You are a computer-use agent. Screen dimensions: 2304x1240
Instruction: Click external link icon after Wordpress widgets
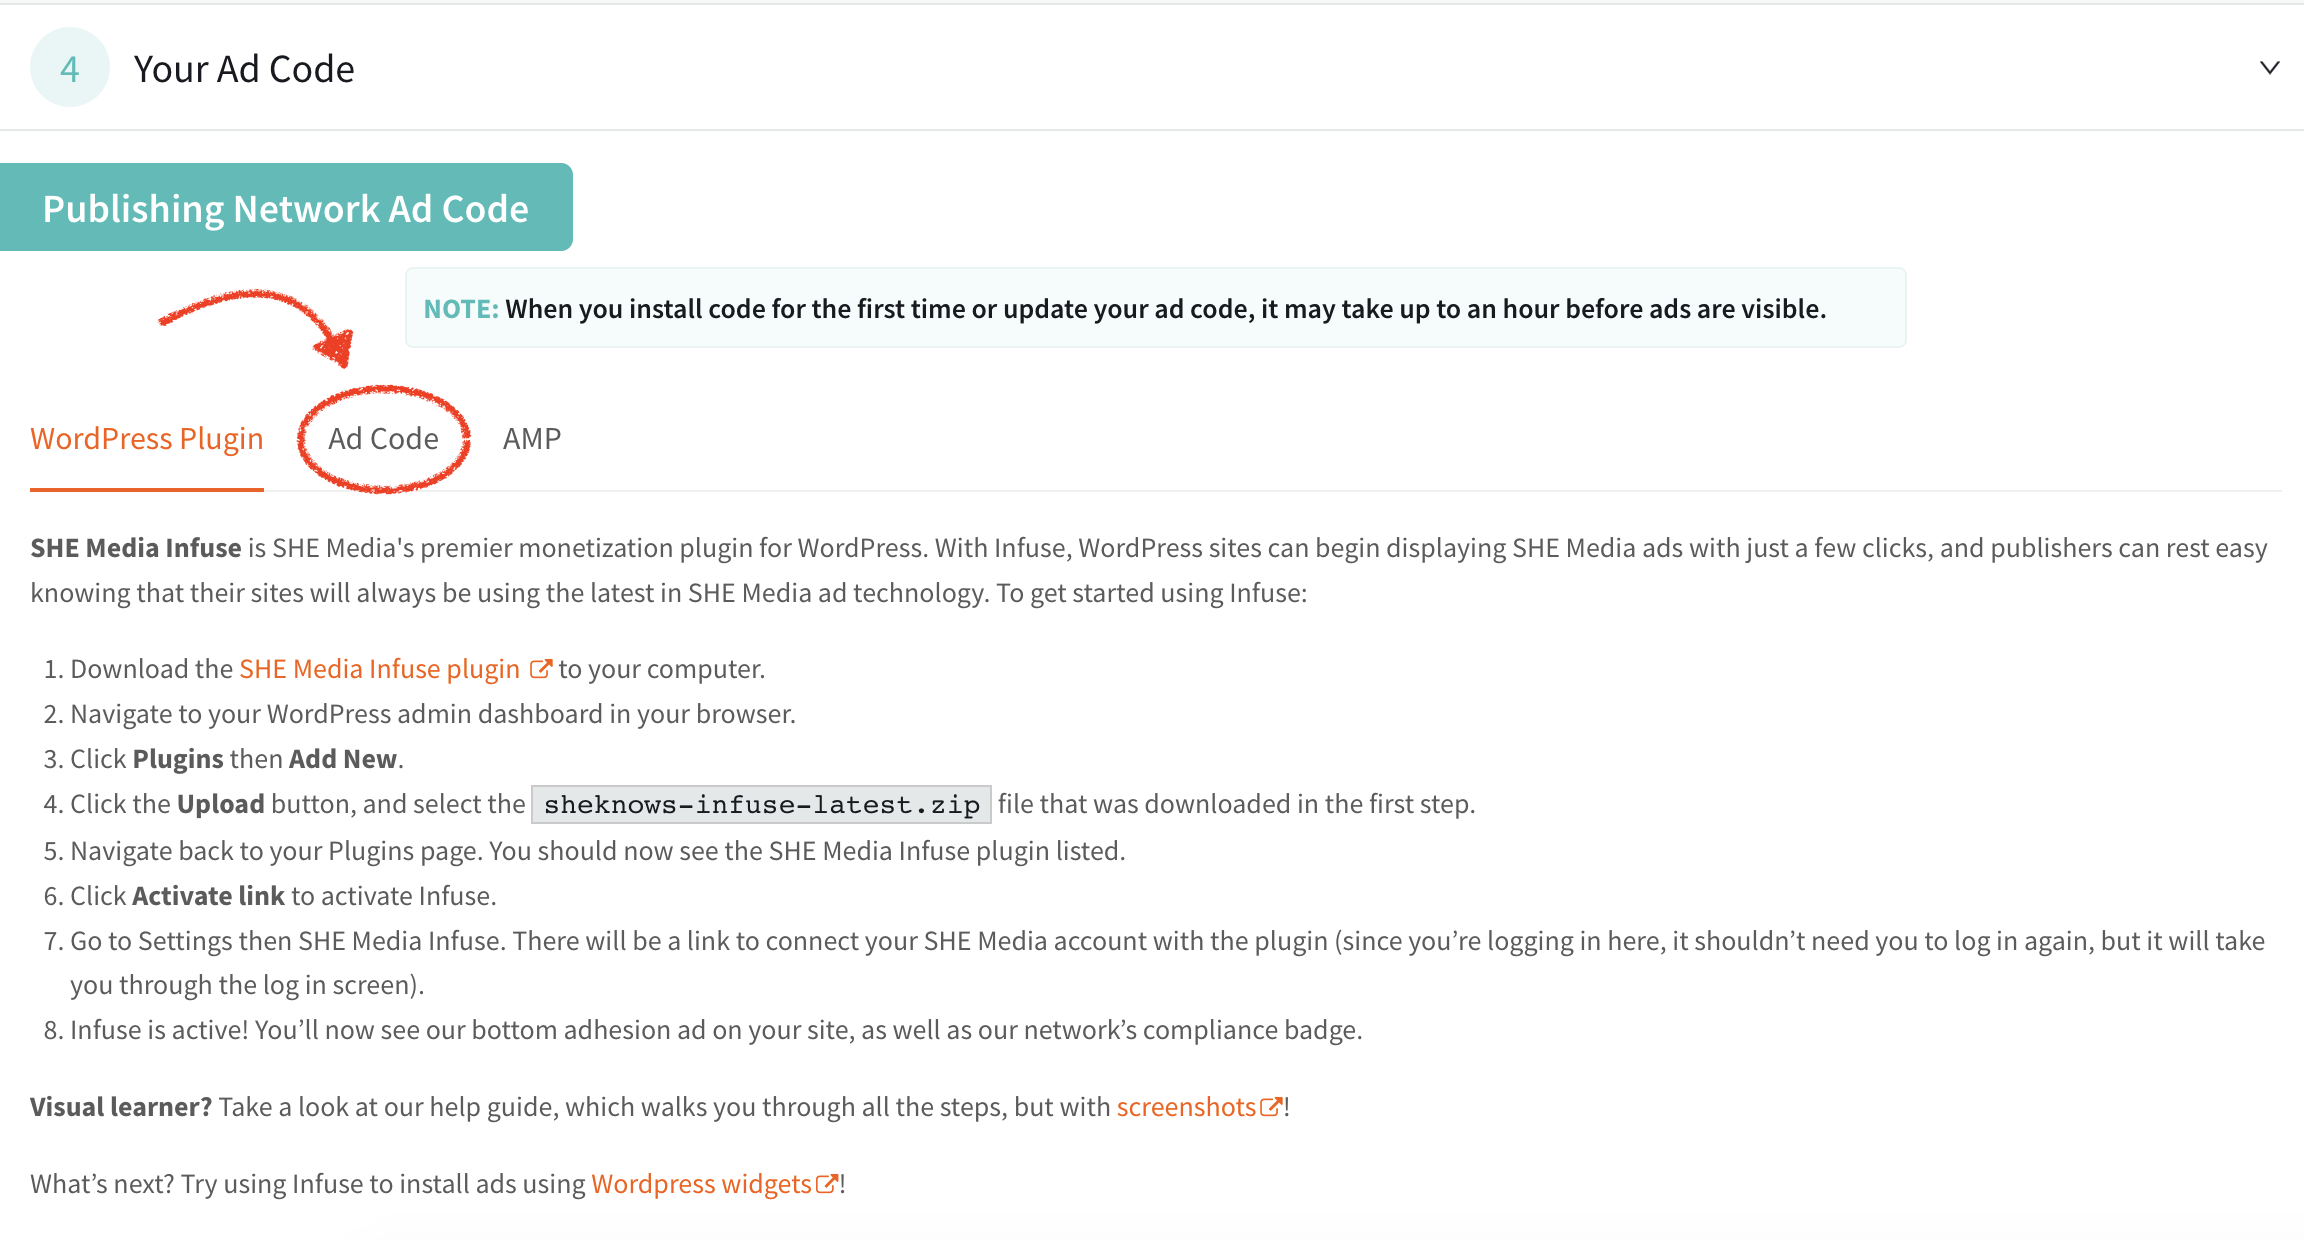tap(826, 1183)
